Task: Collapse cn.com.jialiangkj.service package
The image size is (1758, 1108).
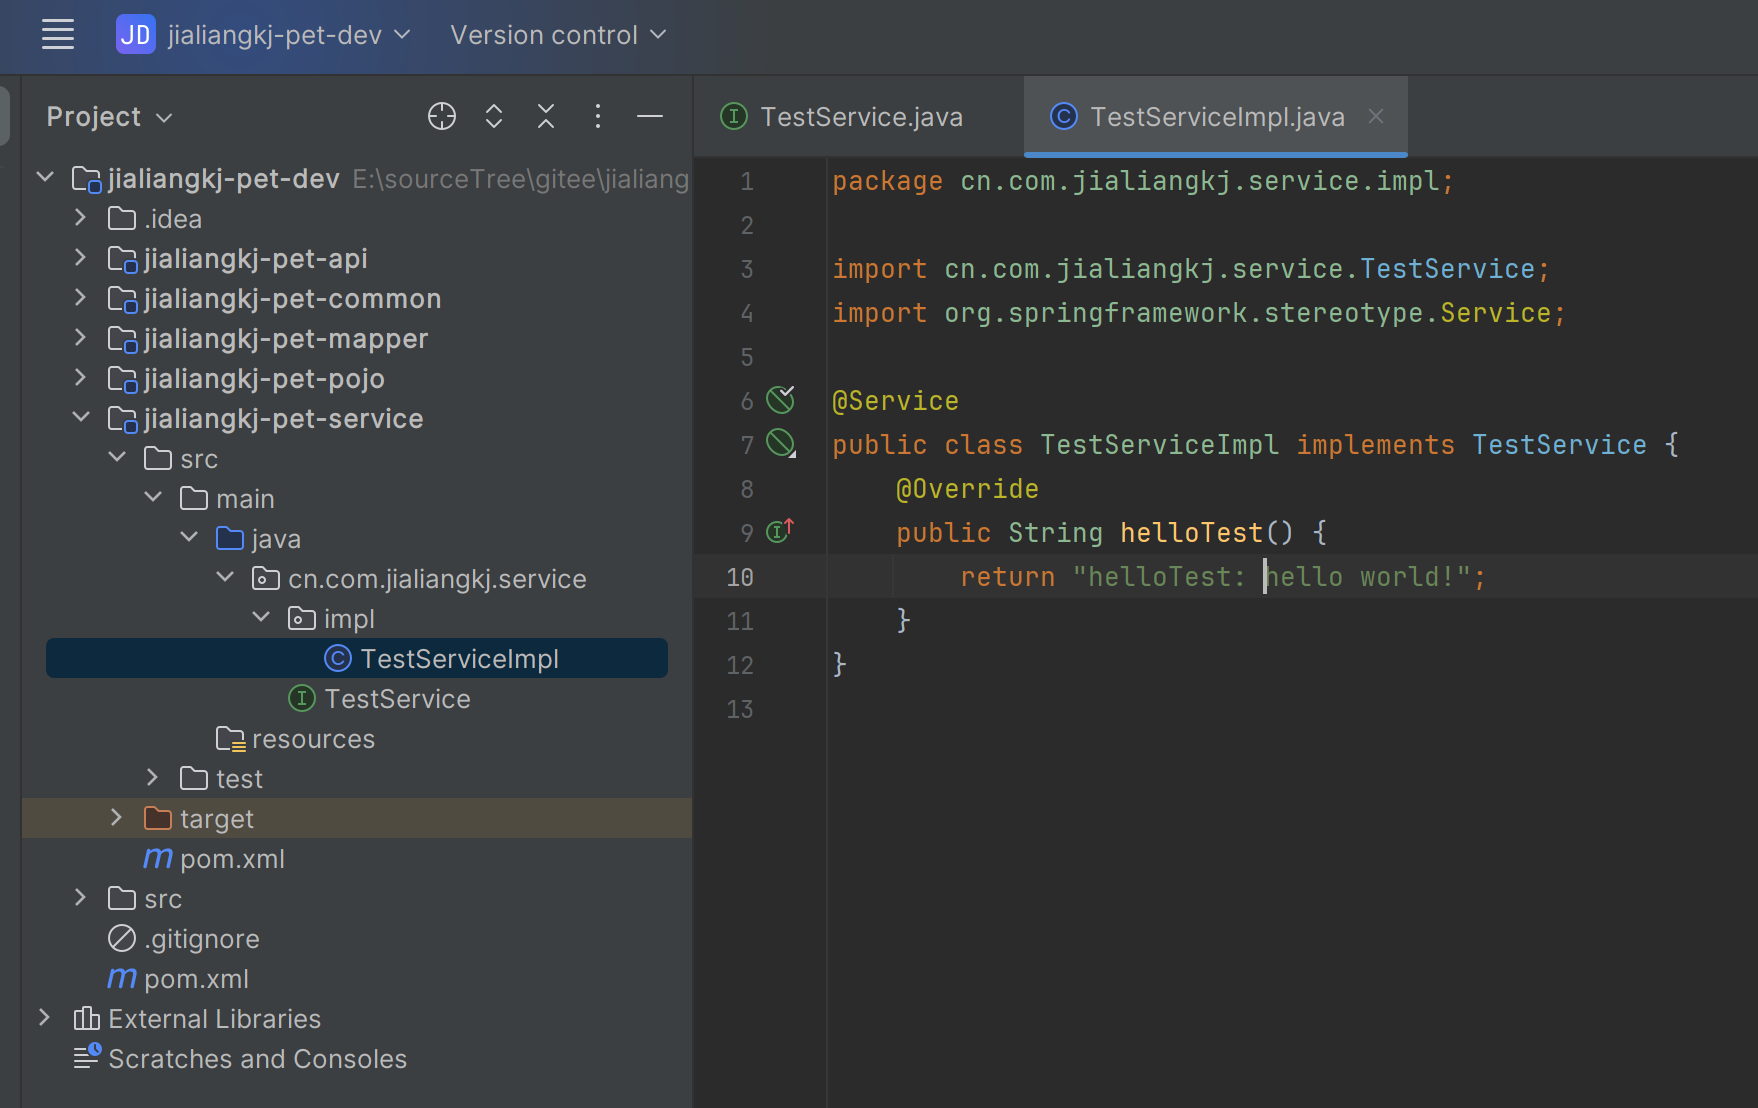Action: [x=225, y=578]
